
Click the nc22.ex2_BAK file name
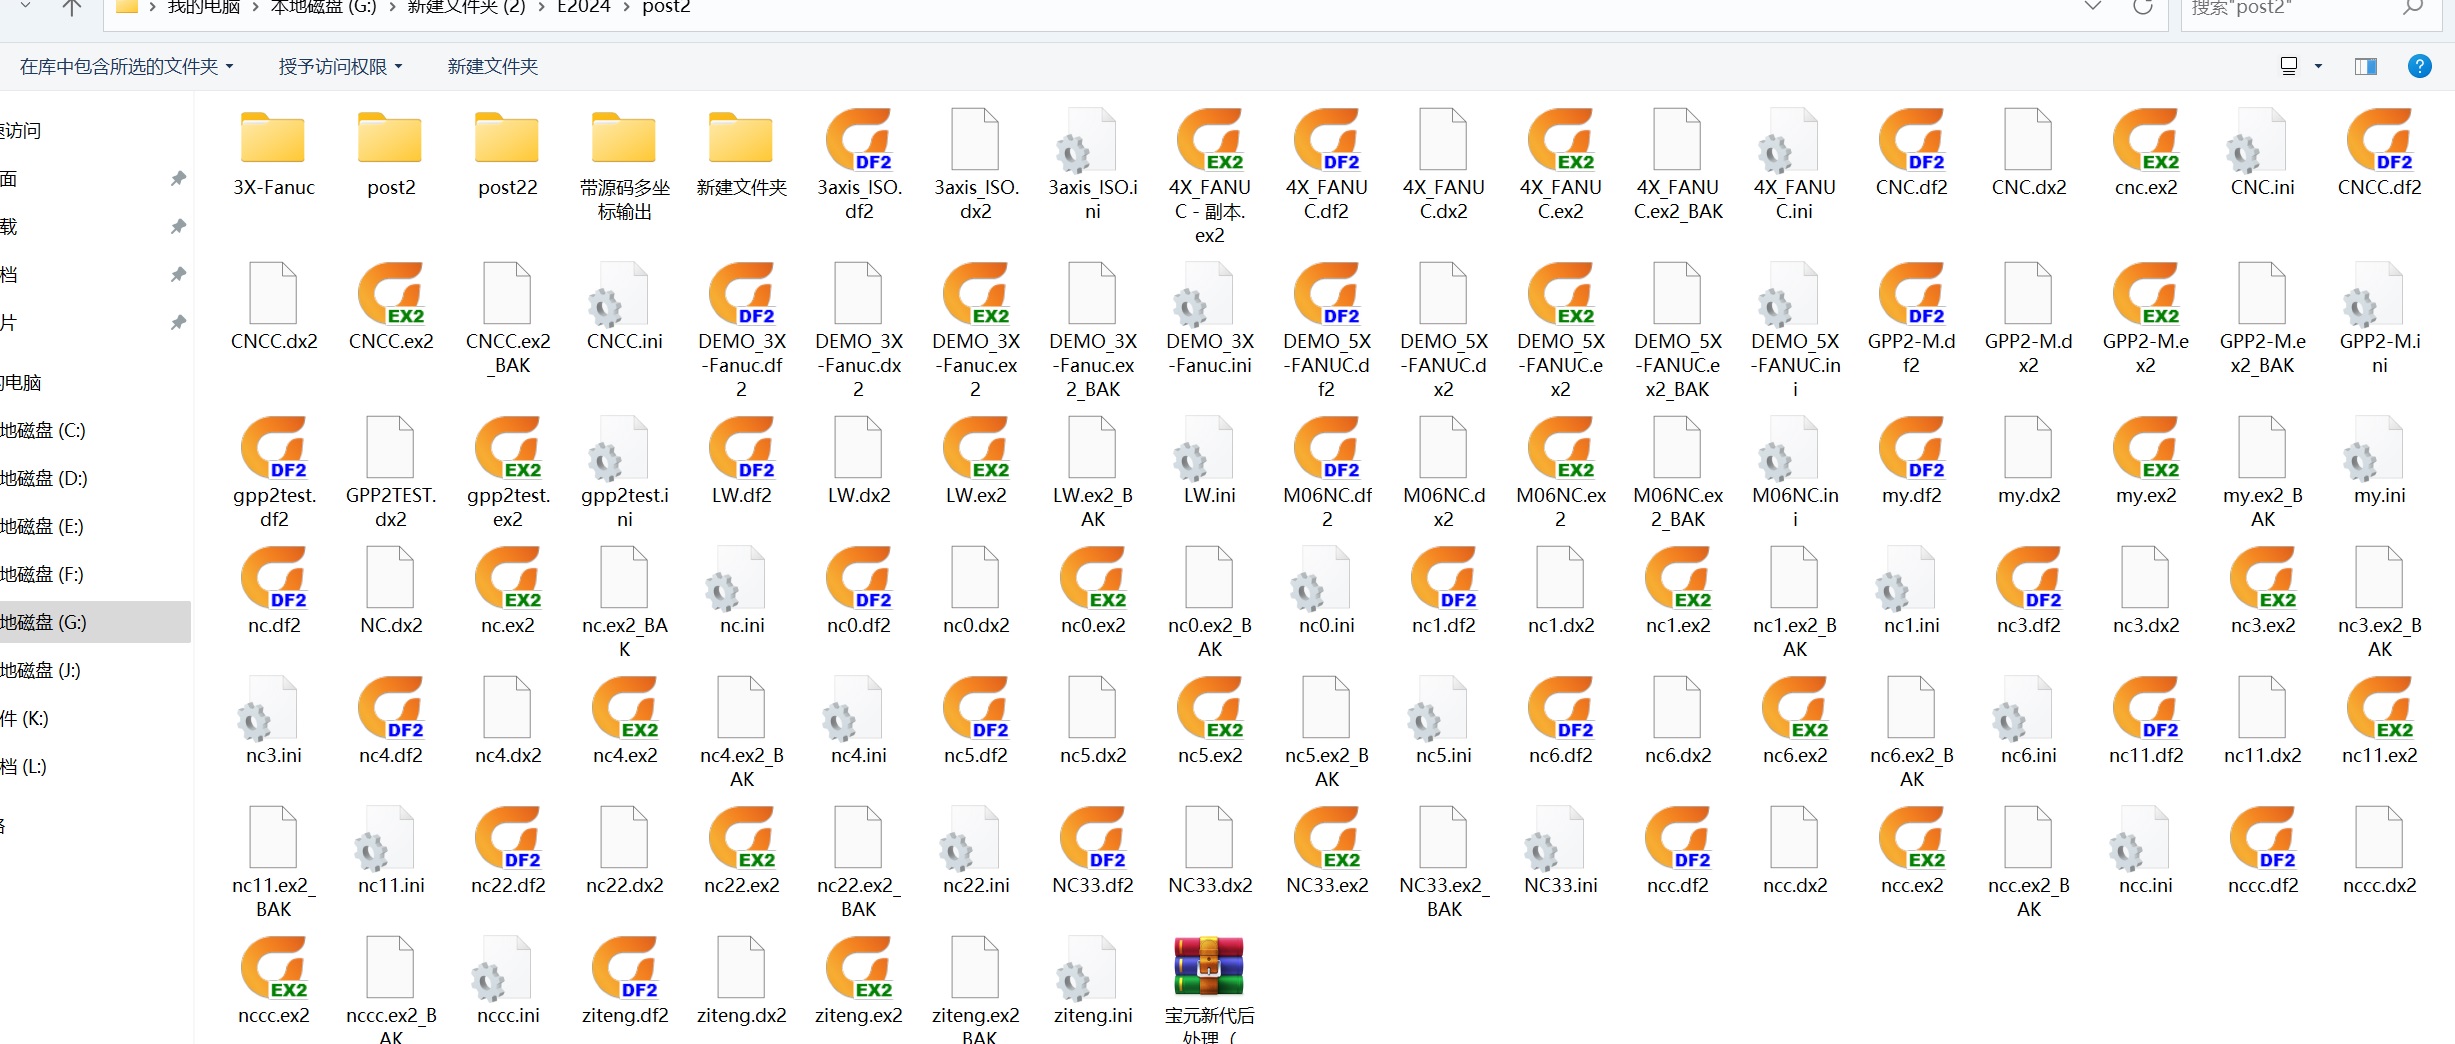859,897
